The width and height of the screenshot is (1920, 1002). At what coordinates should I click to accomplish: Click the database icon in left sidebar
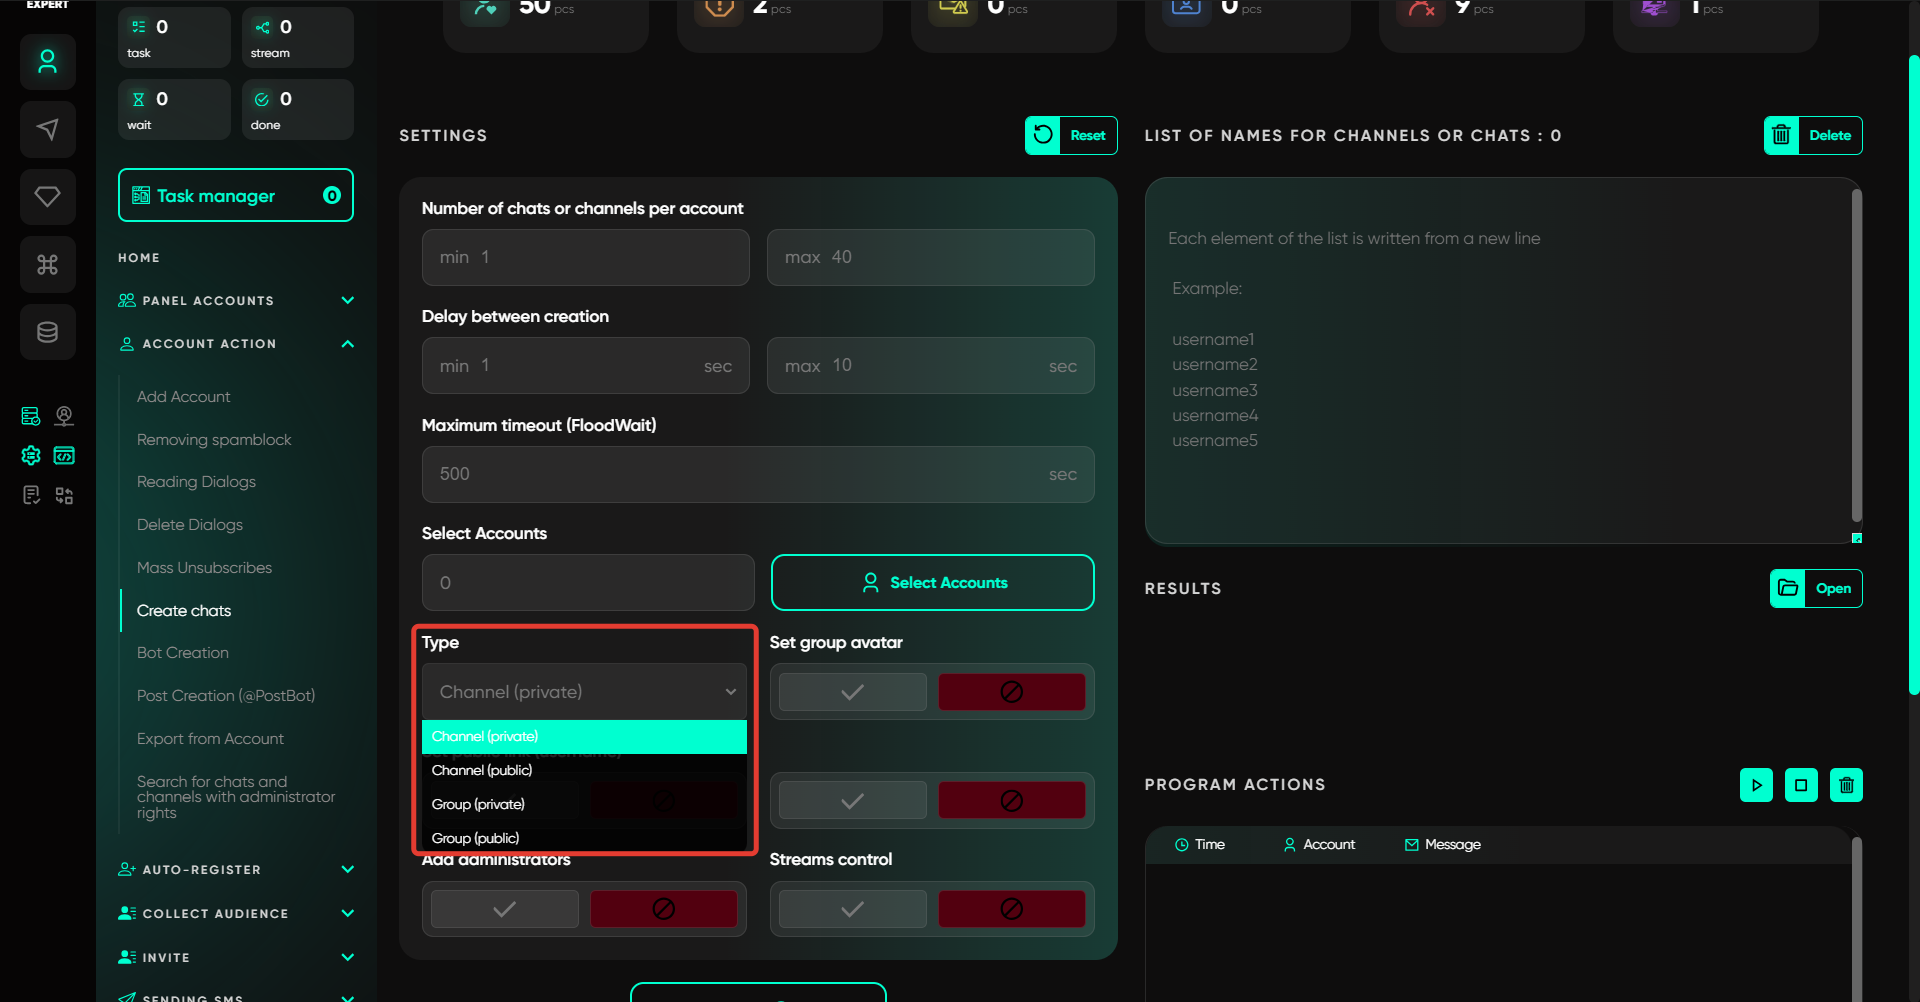47,332
